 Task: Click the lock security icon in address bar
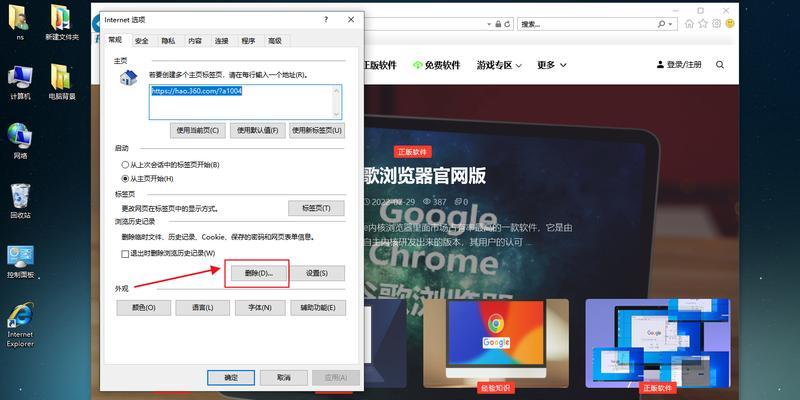tap(498, 24)
